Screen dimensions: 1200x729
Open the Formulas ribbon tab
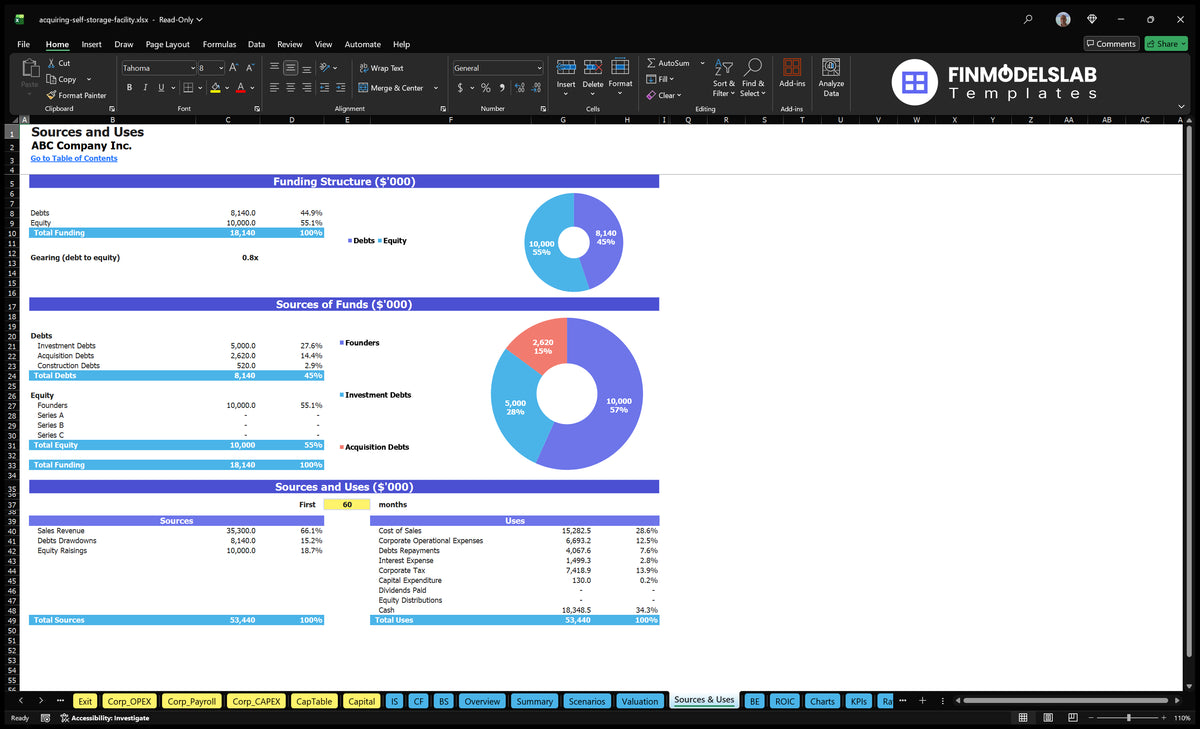[219, 44]
